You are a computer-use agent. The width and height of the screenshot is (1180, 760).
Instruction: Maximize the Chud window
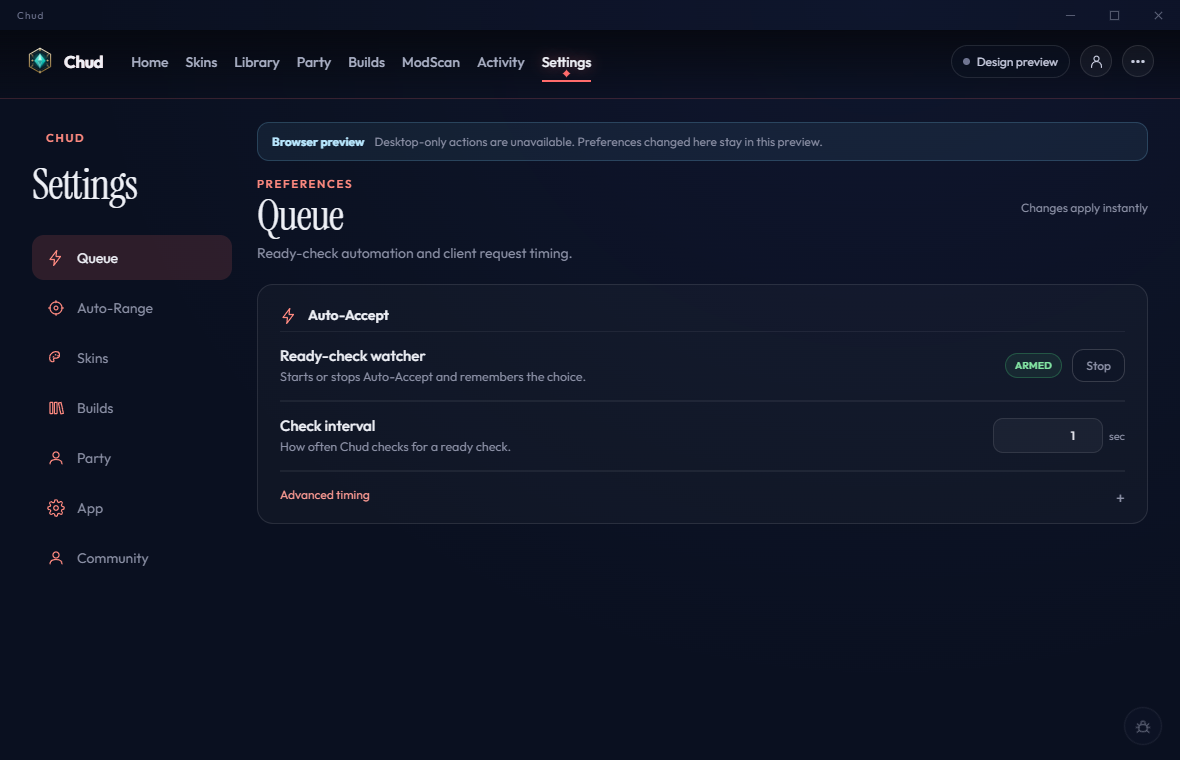(1115, 15)
